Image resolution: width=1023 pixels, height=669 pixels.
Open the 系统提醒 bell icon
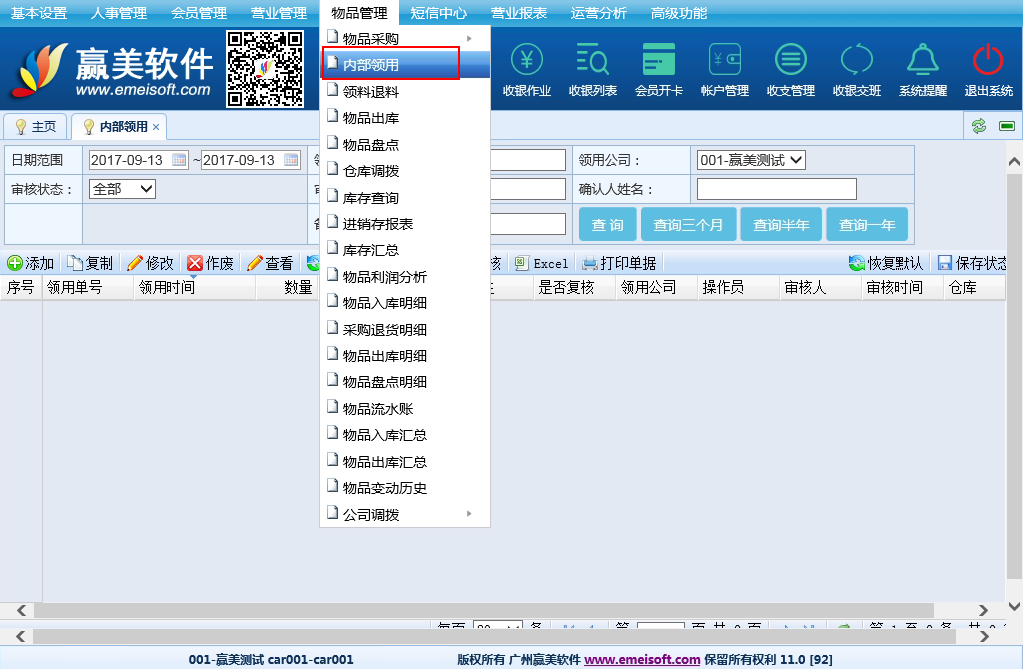pyautogui.click(x=922, y=61)
